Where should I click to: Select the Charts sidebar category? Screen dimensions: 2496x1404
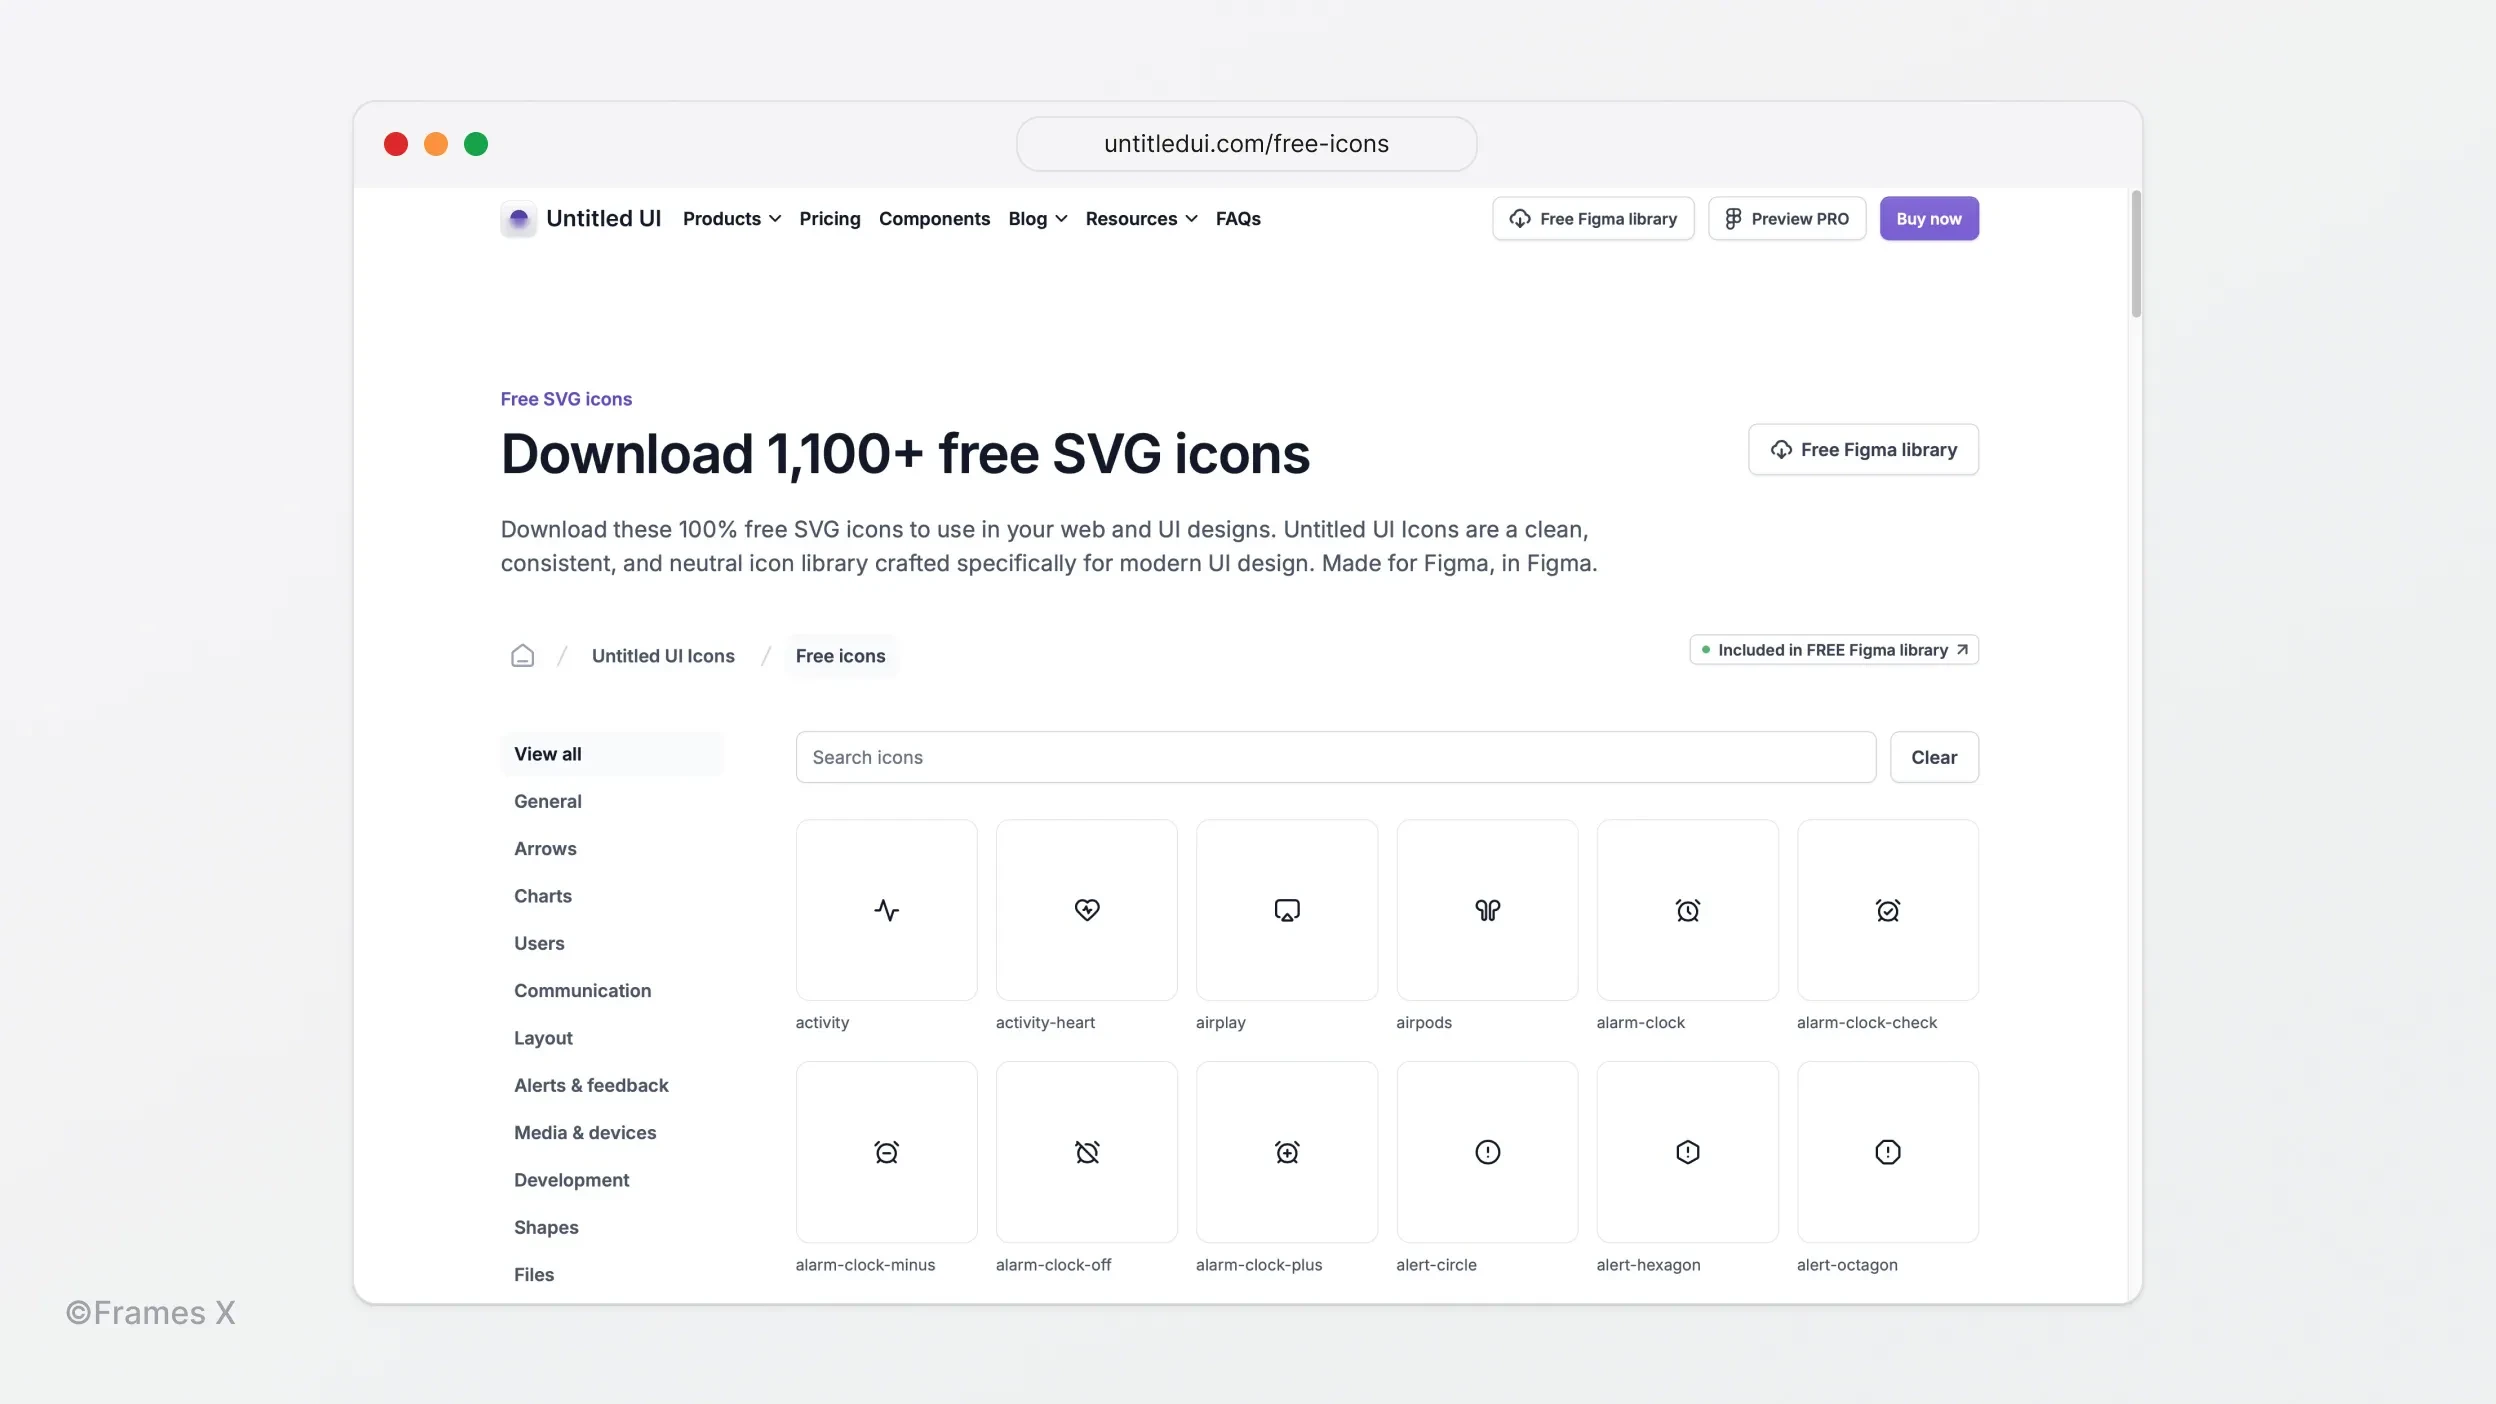542,895
